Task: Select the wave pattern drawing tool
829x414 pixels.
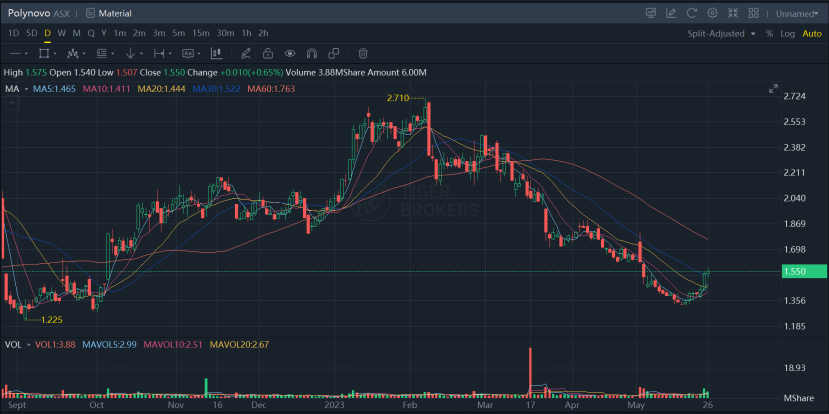Action: pos(72,53)
